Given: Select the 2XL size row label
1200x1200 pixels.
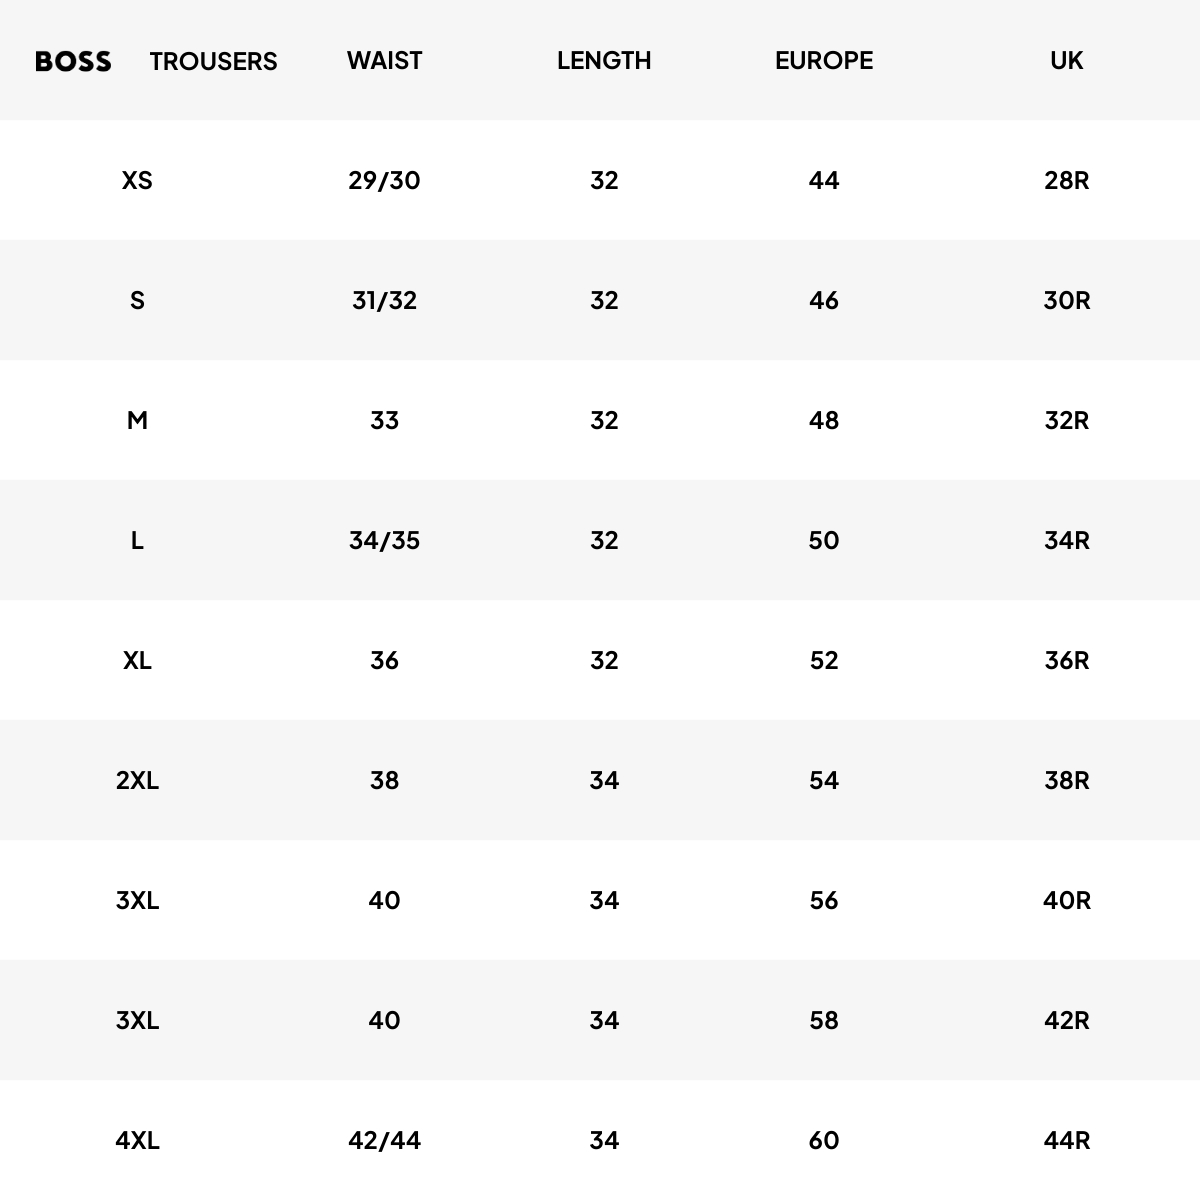Looking at the screenshot, I should (137, 781).
